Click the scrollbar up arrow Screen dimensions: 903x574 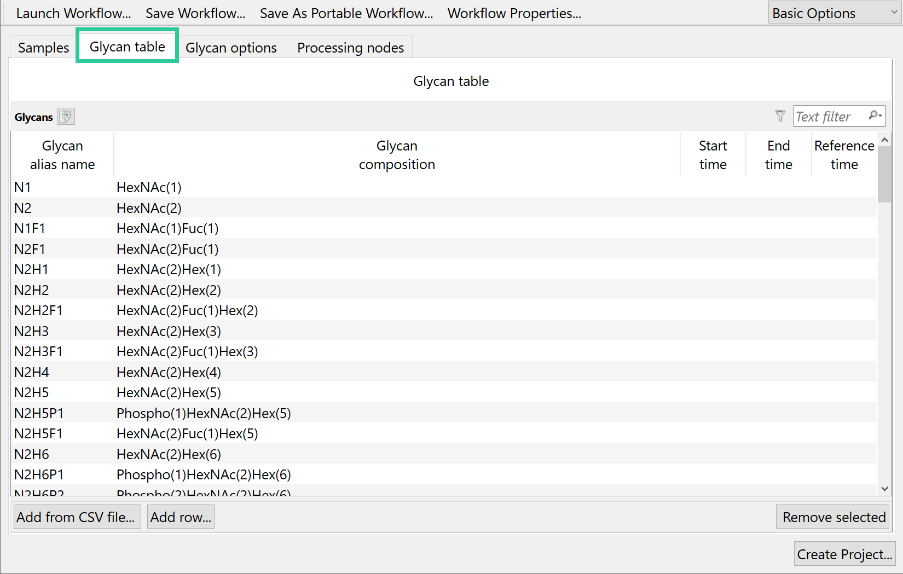tap(885, 140)
